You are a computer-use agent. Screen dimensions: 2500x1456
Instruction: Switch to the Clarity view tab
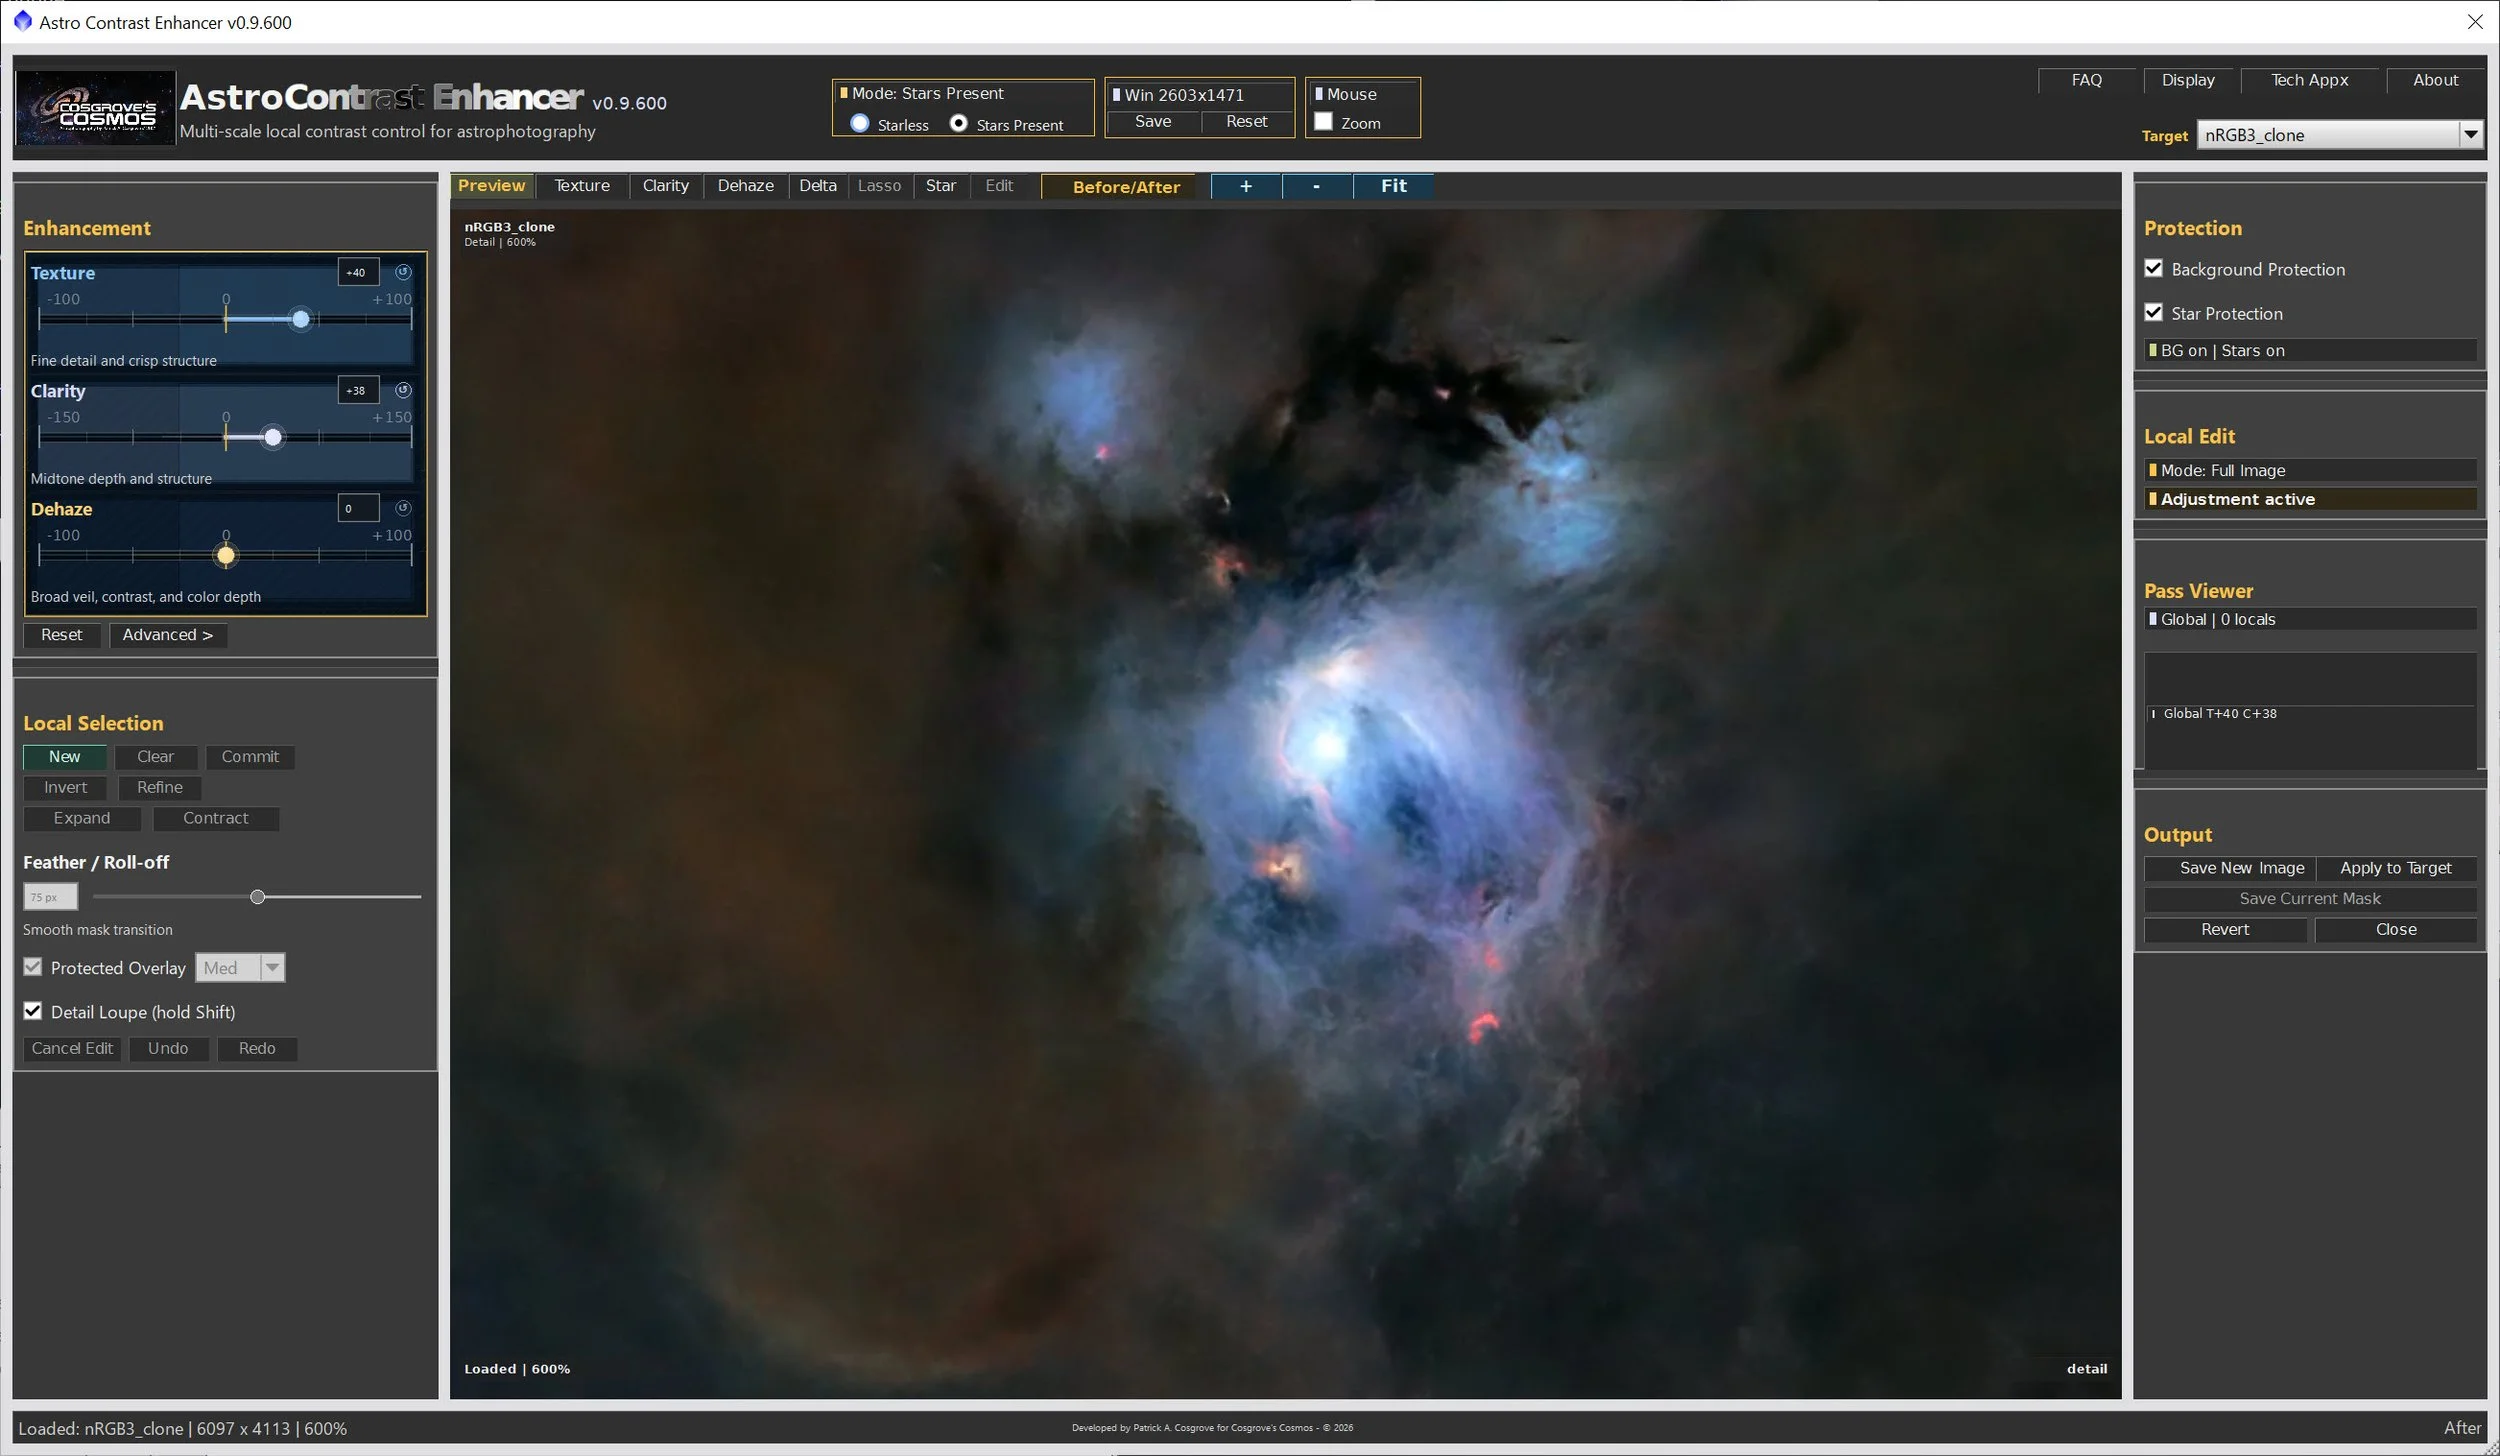(666, 186)
